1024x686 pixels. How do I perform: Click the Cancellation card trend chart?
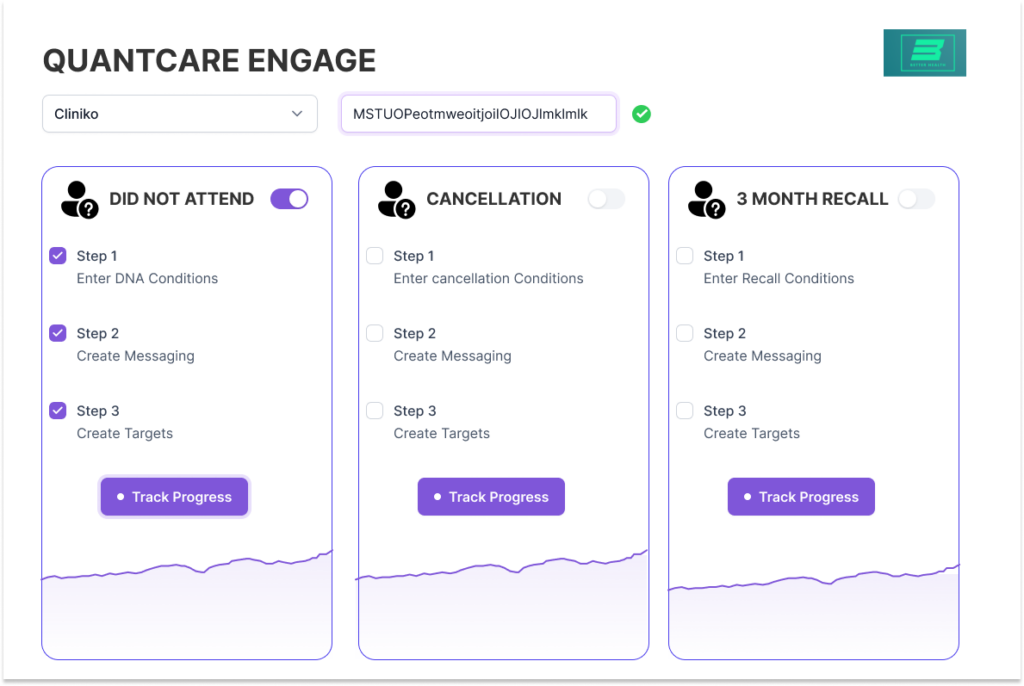point(504,604)
